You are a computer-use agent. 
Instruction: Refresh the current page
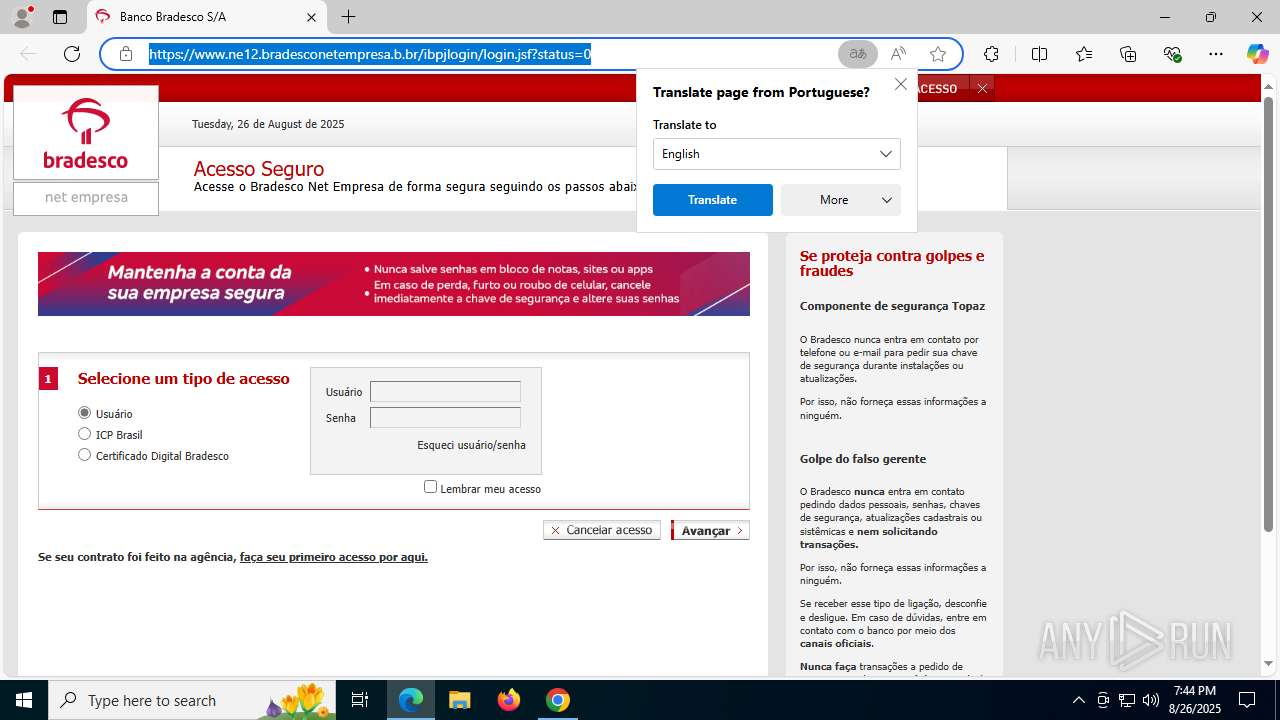pyautogui.click(x=72, y=54)
